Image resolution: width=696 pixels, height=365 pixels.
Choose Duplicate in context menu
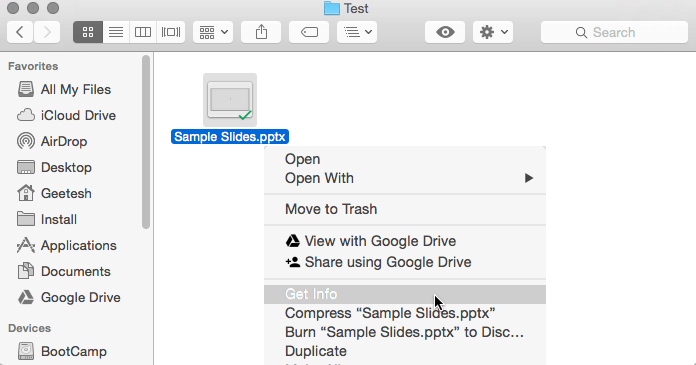pos(405,351)
